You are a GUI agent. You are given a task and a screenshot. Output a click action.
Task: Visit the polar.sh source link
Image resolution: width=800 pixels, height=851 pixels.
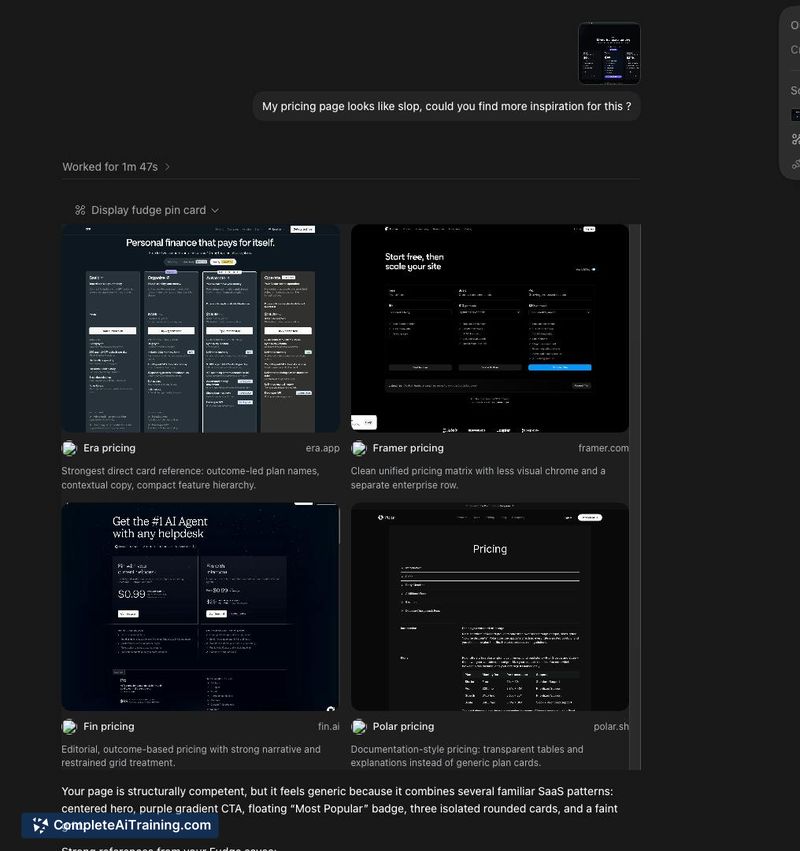(x=611, y=727)
